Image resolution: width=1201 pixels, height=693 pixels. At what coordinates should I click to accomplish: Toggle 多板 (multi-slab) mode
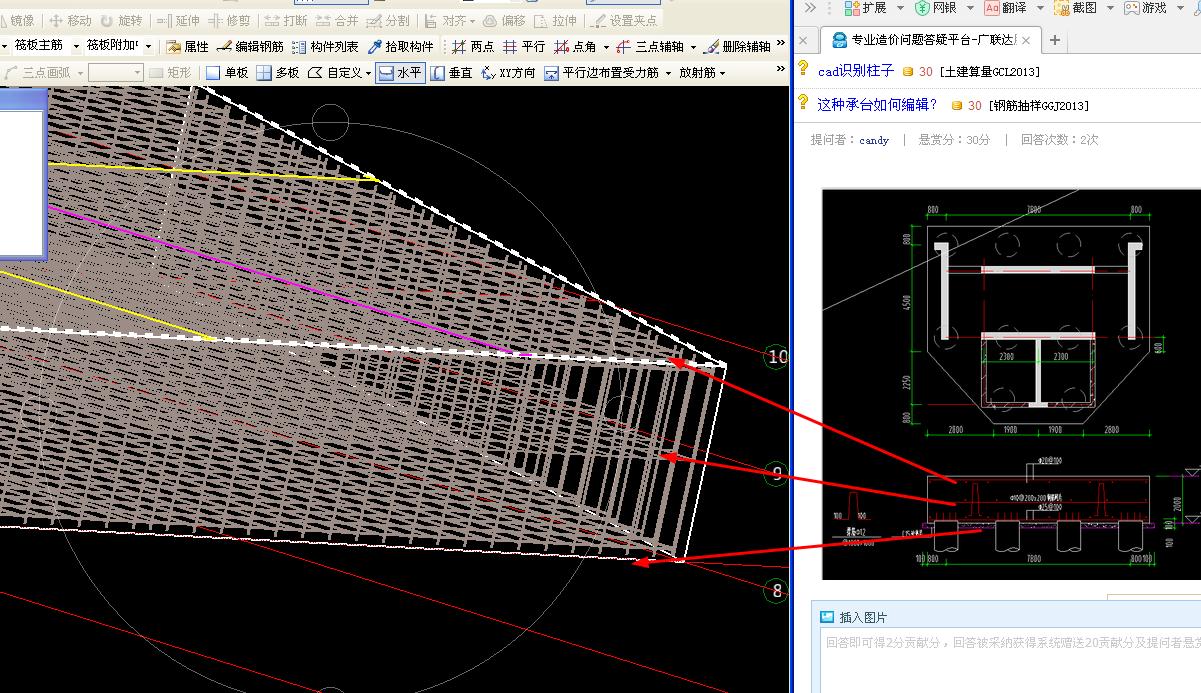click(x=278, y=73)
